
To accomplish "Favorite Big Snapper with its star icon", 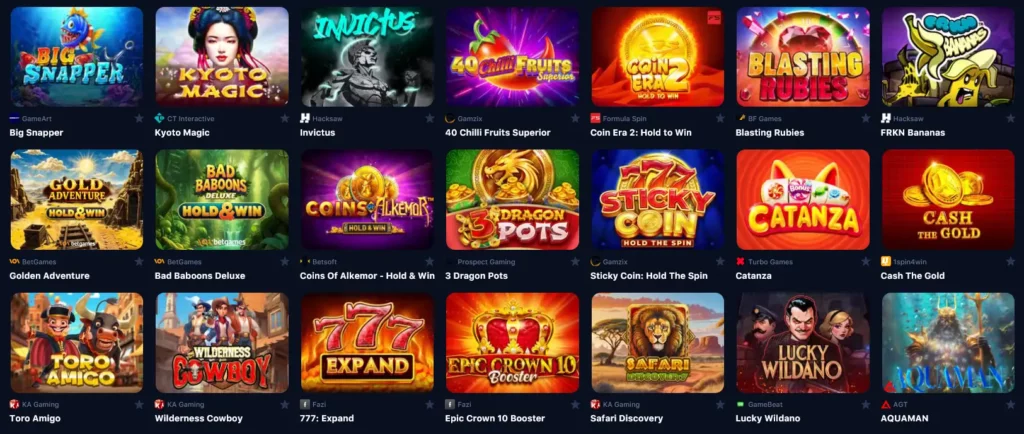I will point(138,119).
